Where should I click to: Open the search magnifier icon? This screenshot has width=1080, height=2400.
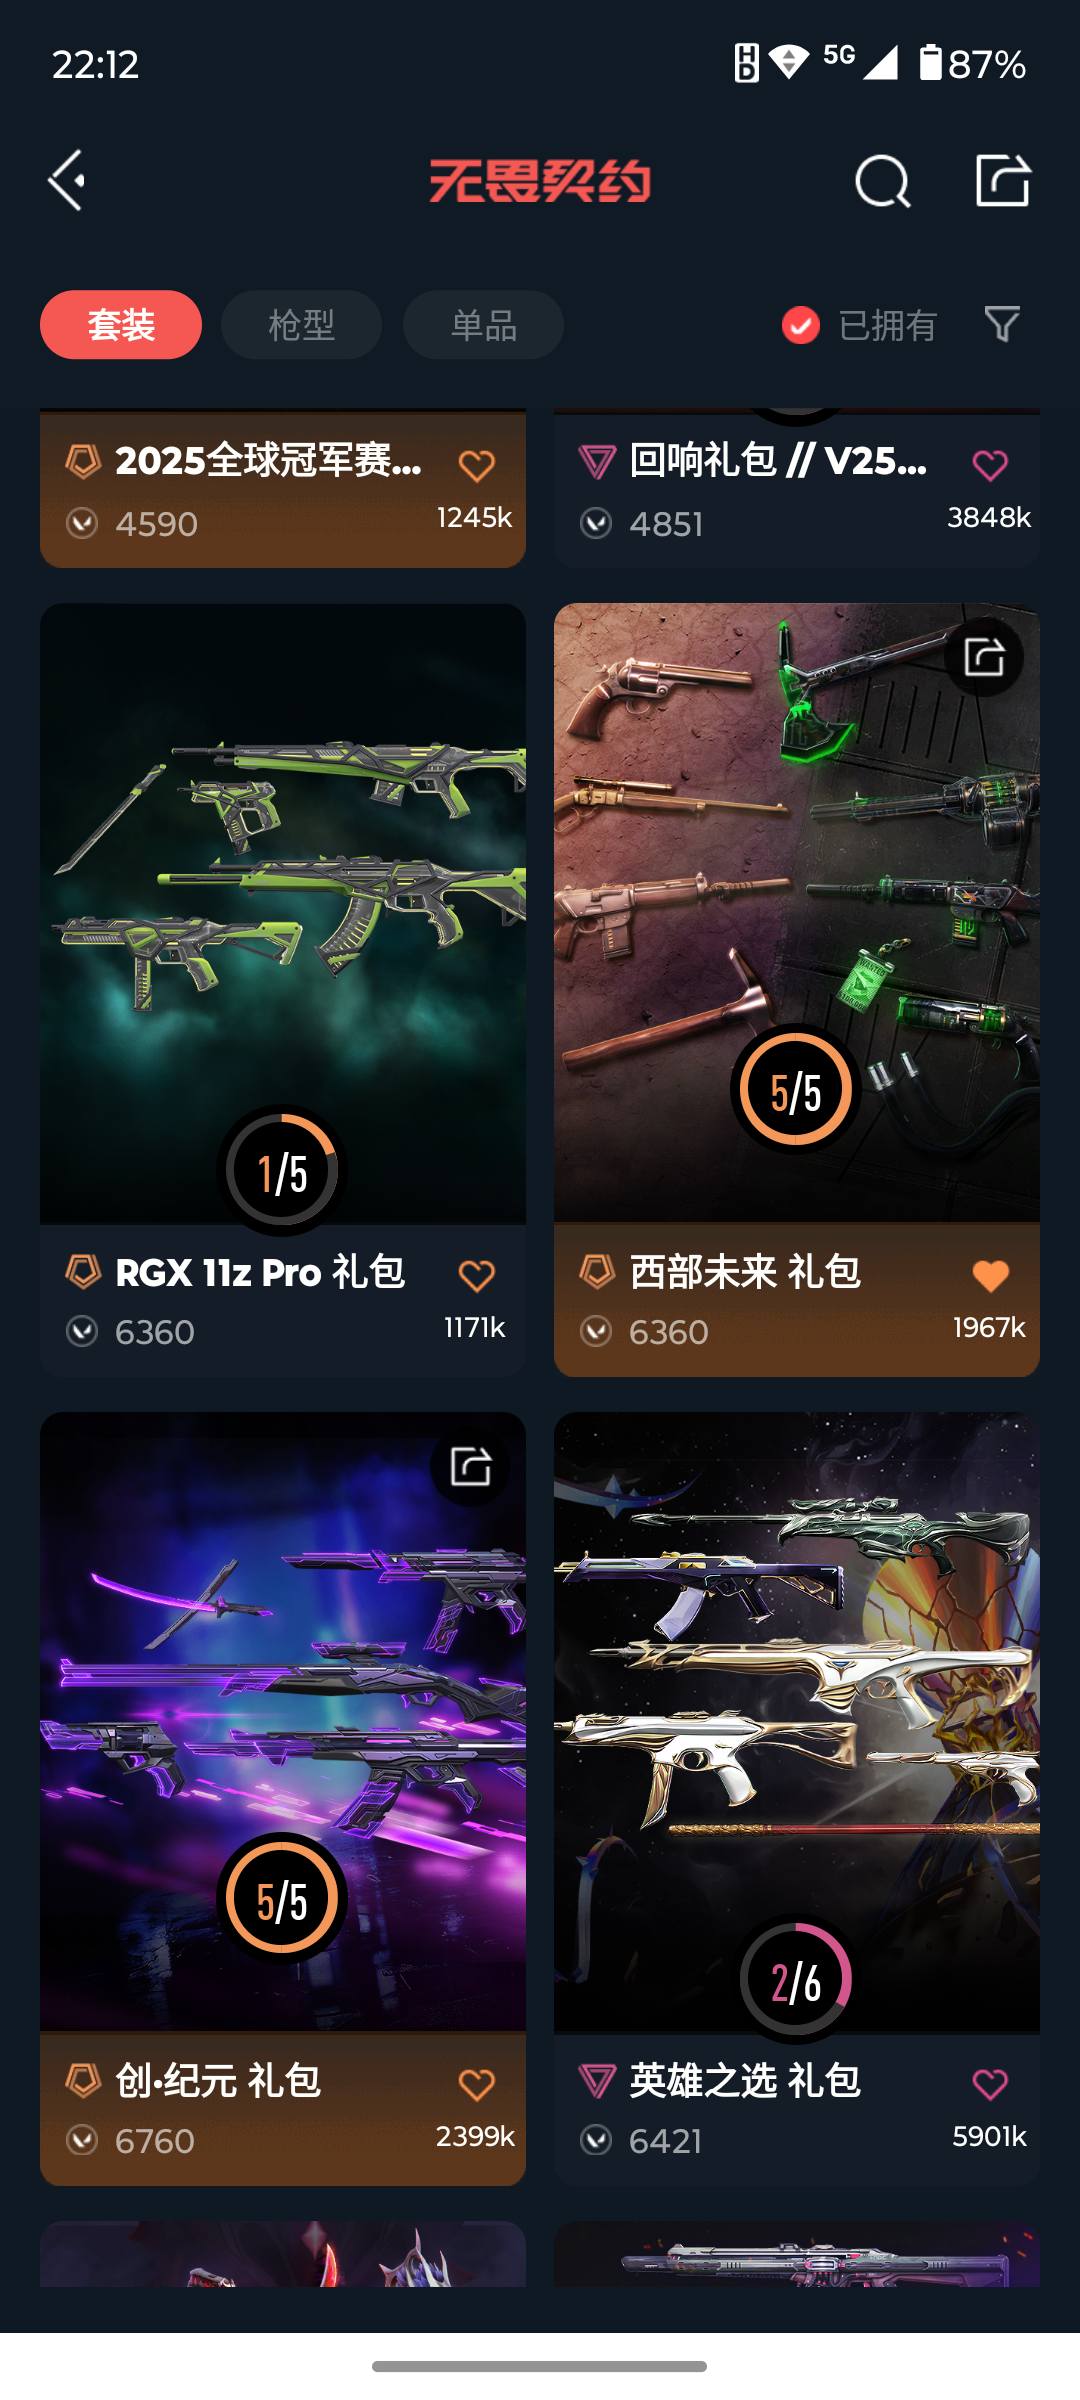pos(883,181)
